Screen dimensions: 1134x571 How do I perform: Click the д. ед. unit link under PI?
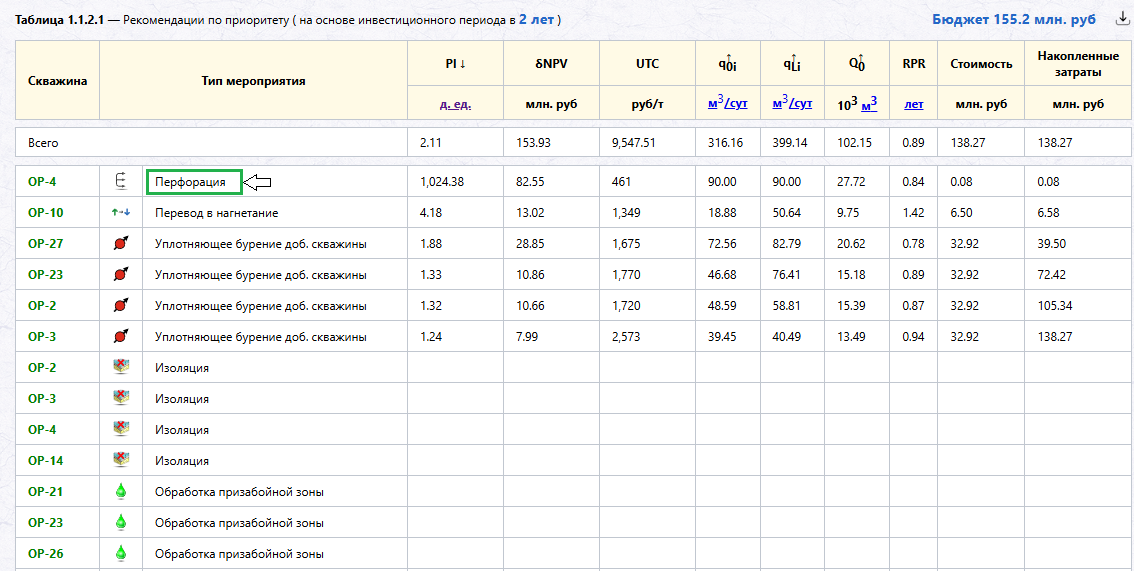tap(456, 104)
